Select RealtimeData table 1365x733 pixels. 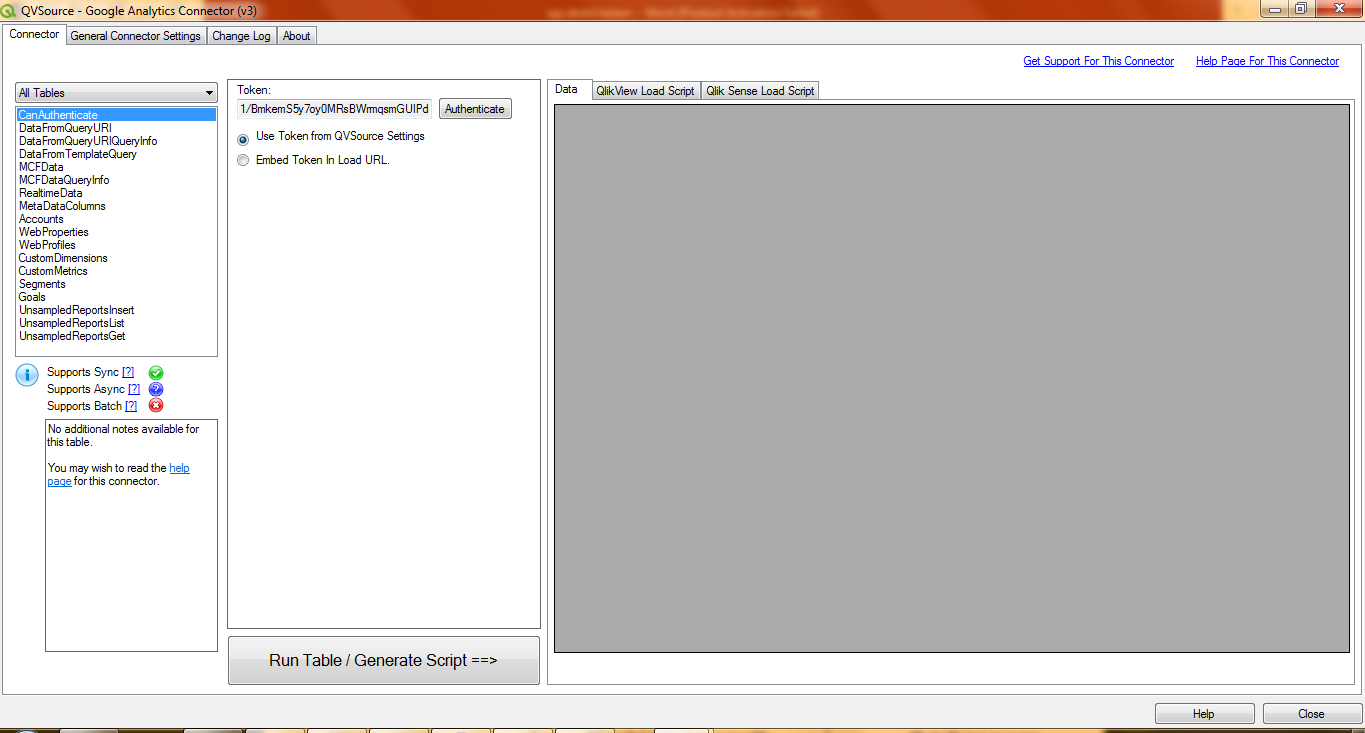(x=116, y=193)
